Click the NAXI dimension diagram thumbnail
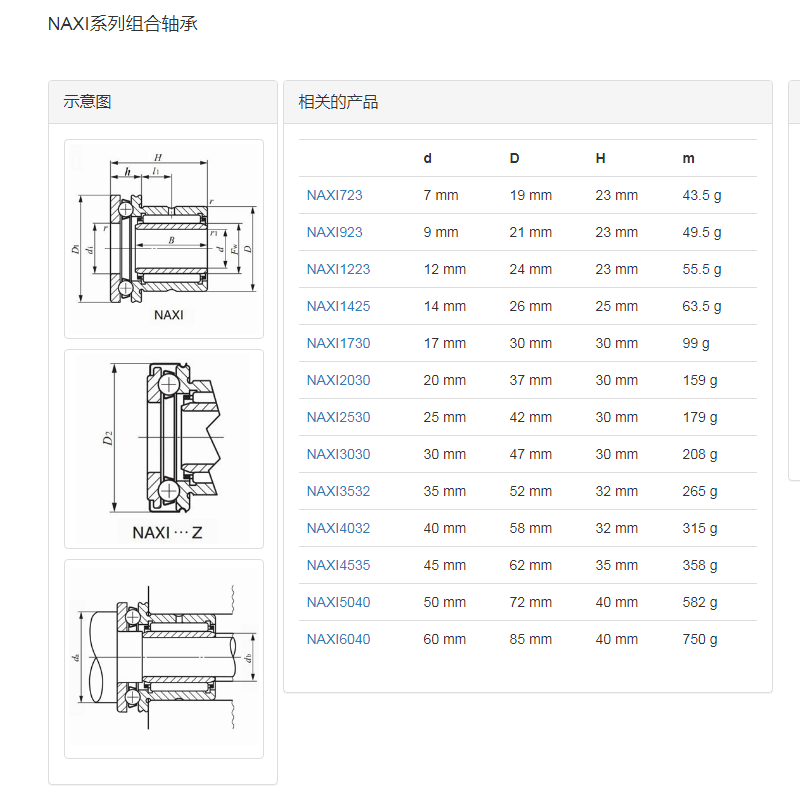Screen dimensions: 800x791 point(164,239)
